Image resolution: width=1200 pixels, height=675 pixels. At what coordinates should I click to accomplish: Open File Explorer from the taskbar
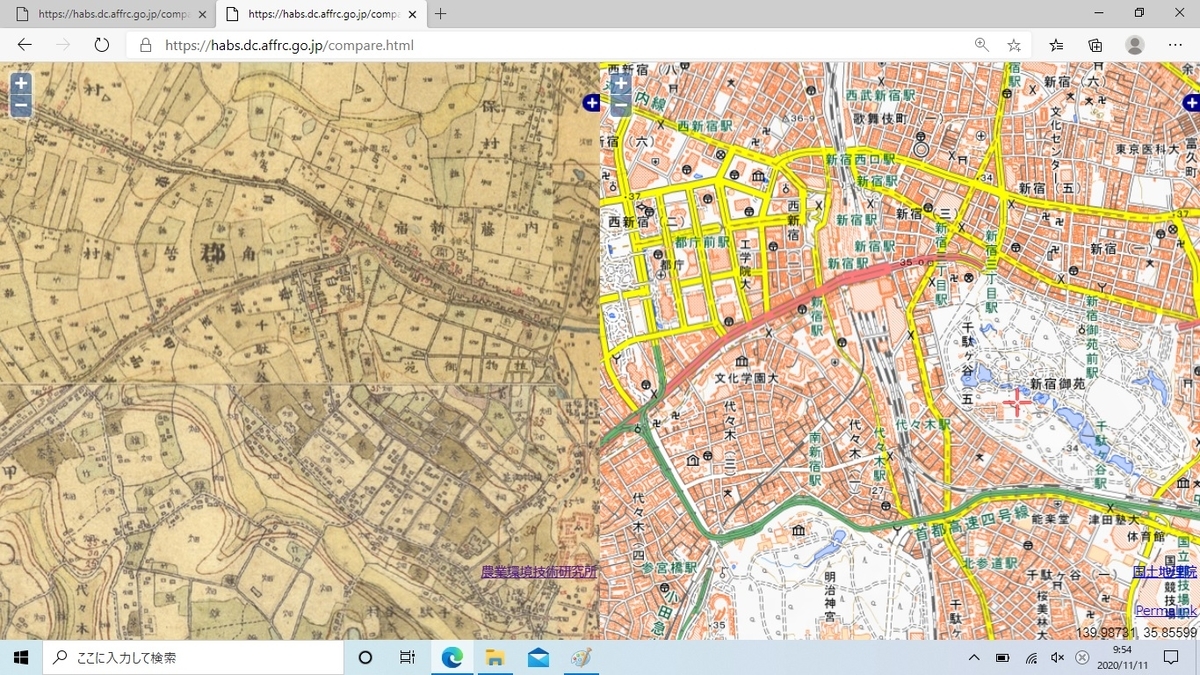click(x=495, y=657)
